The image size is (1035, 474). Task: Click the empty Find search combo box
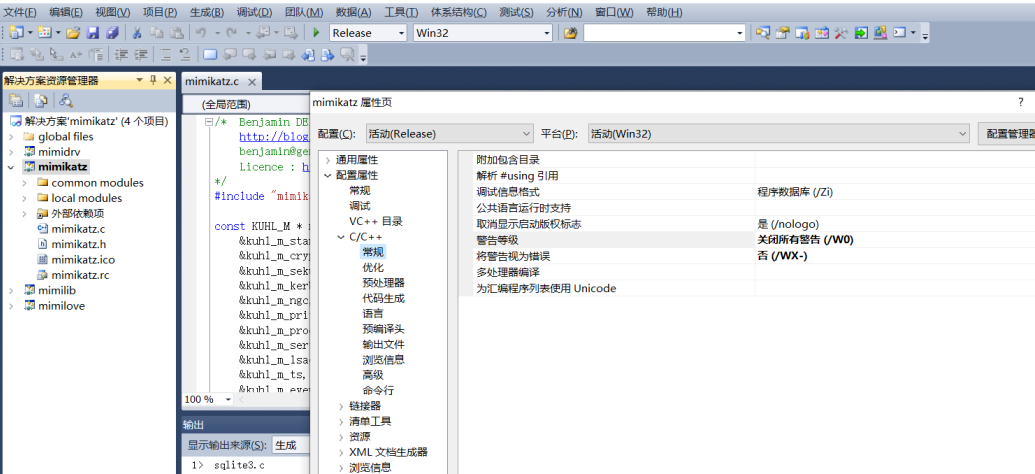click(665, 32)
